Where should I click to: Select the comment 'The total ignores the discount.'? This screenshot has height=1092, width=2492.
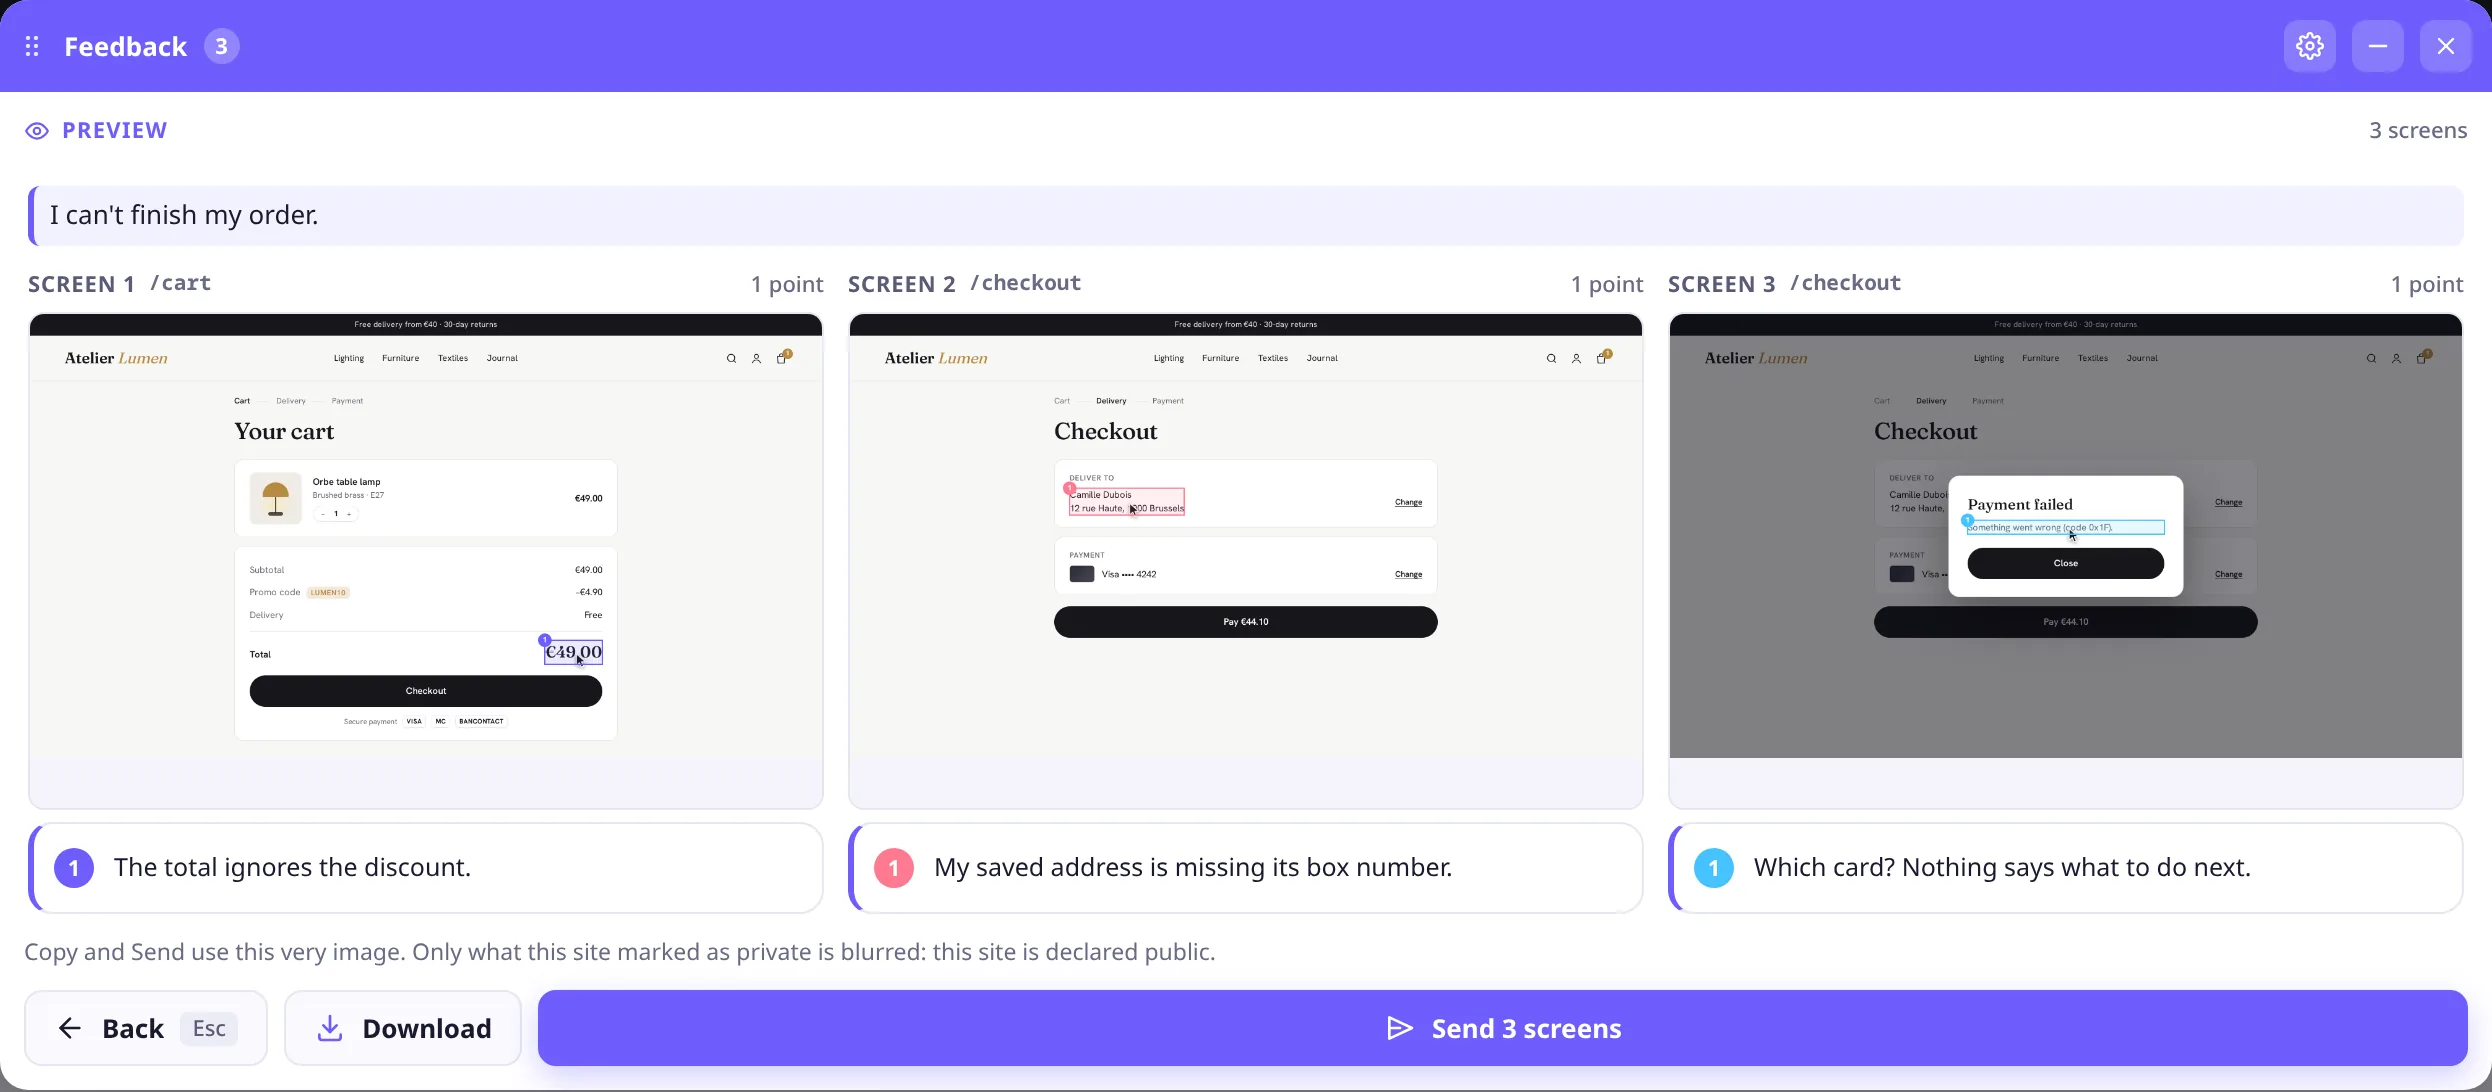tap(426, 868)
